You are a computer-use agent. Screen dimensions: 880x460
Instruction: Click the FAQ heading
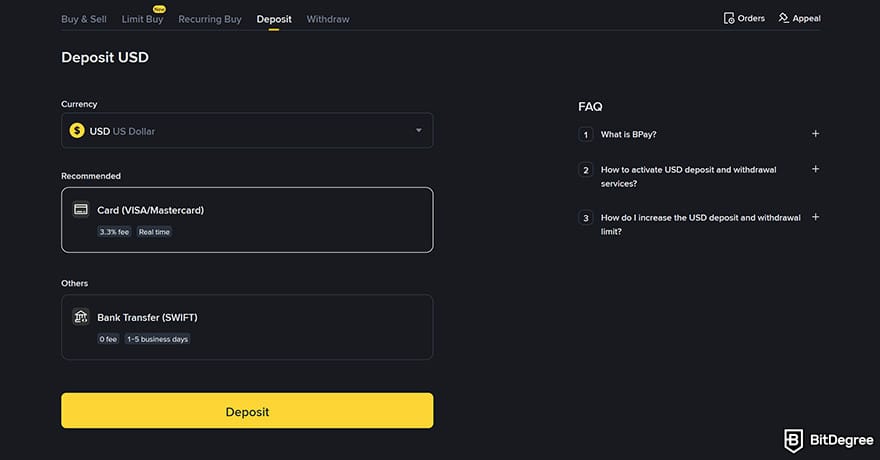tap(590, 107)
